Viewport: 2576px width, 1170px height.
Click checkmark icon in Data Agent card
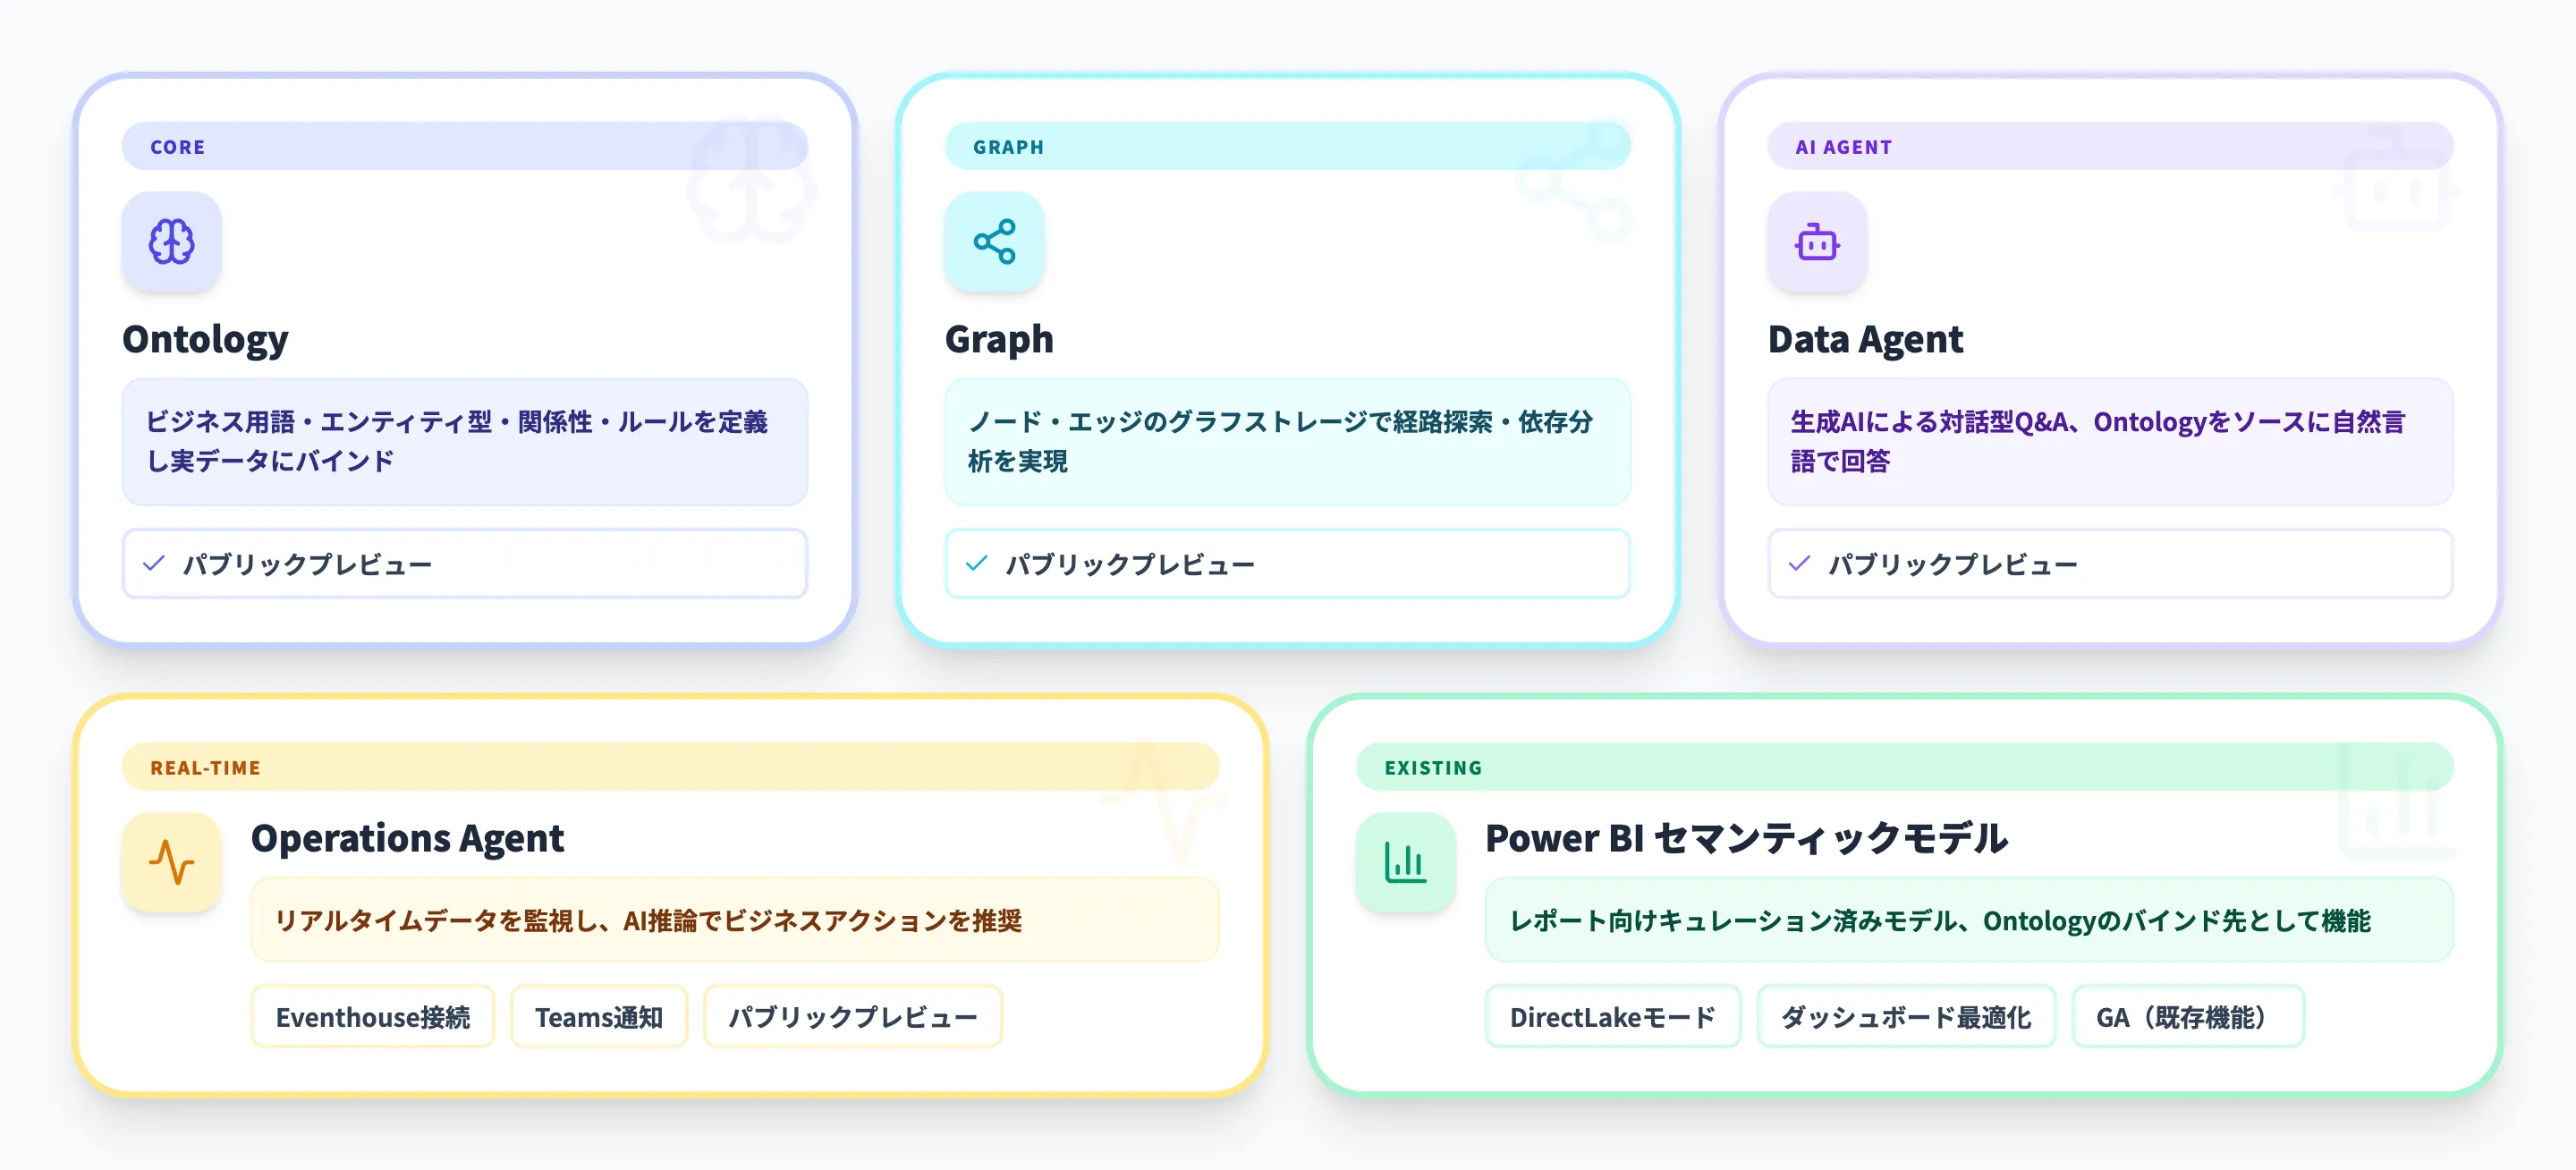tap(1799, 564)
